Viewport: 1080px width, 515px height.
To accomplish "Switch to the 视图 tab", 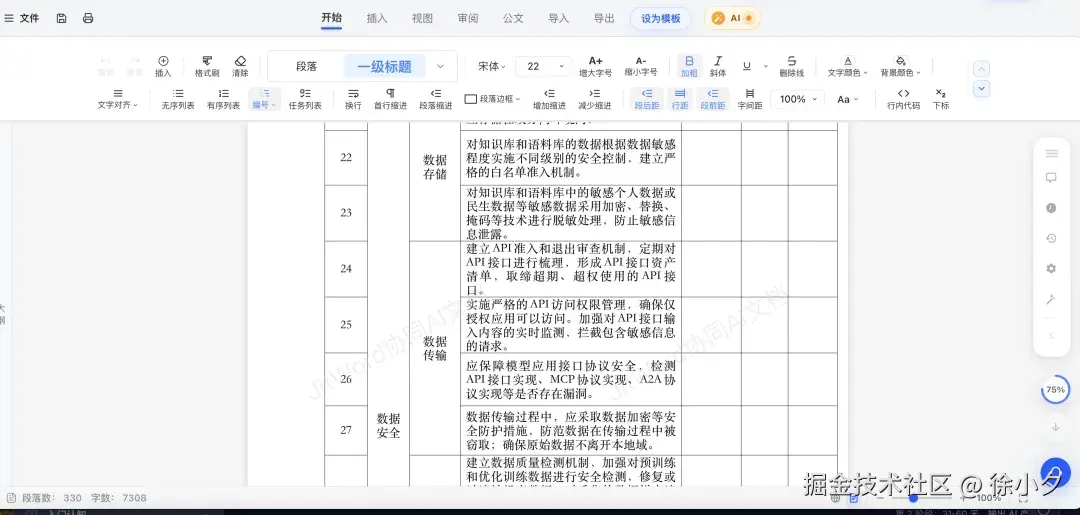I will click(422, 19).
